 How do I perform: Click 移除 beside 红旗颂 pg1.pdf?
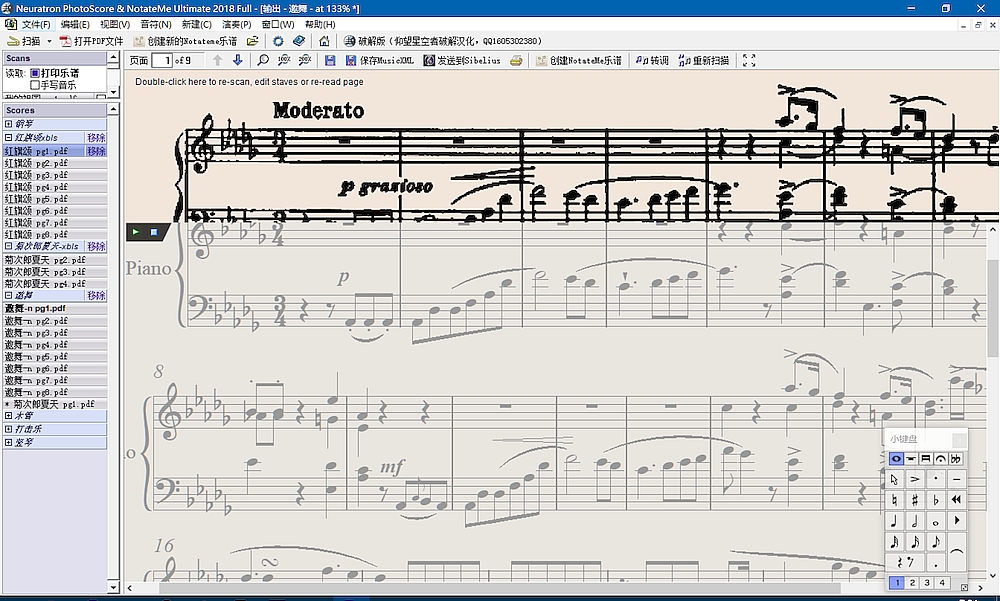point(96,151)
